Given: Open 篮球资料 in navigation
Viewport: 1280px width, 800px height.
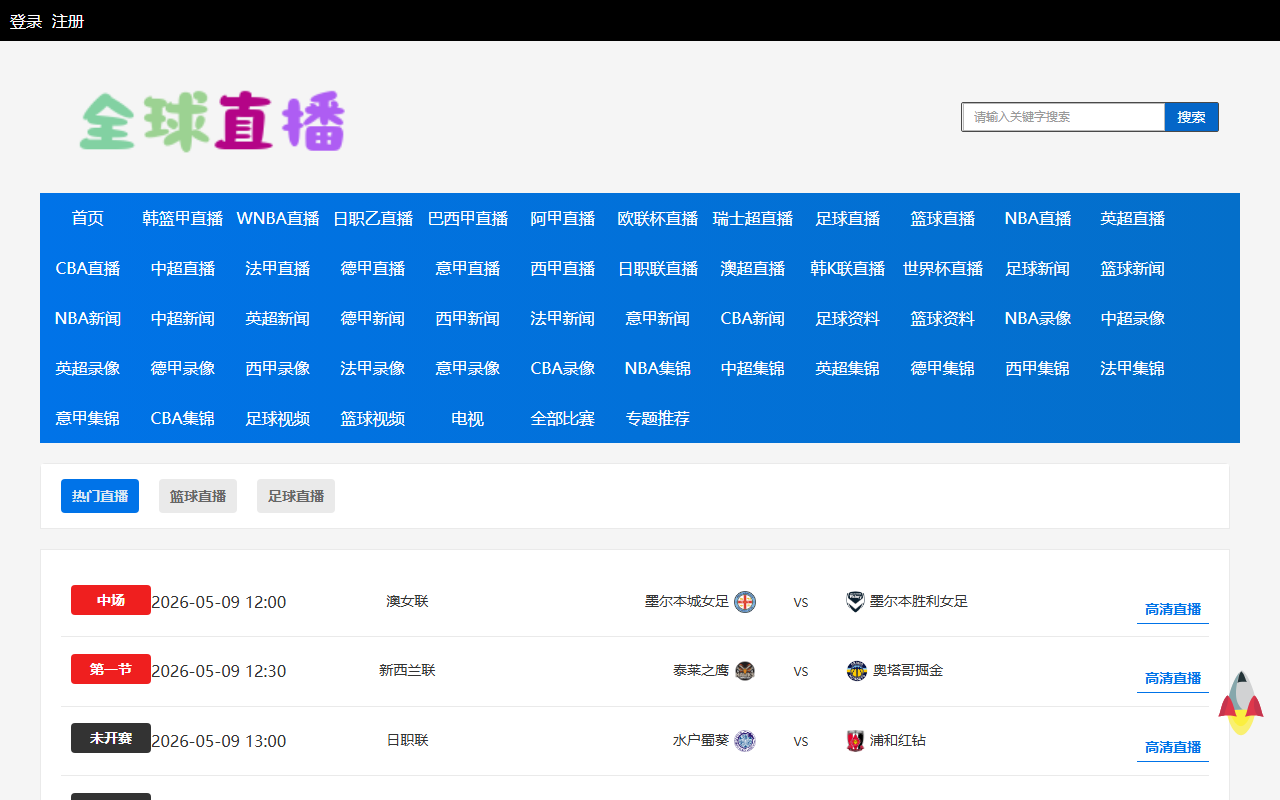Looking at the screenshot, I should [943, 318].
